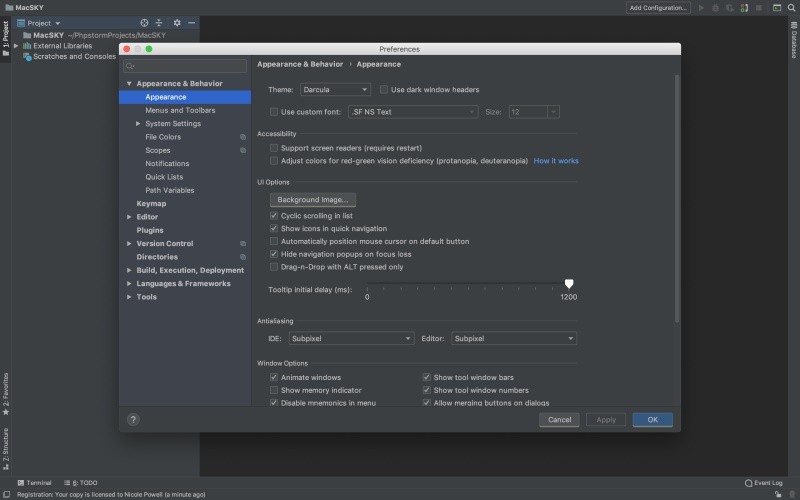Click the Stop square icon in toolbar

(759, 8)
